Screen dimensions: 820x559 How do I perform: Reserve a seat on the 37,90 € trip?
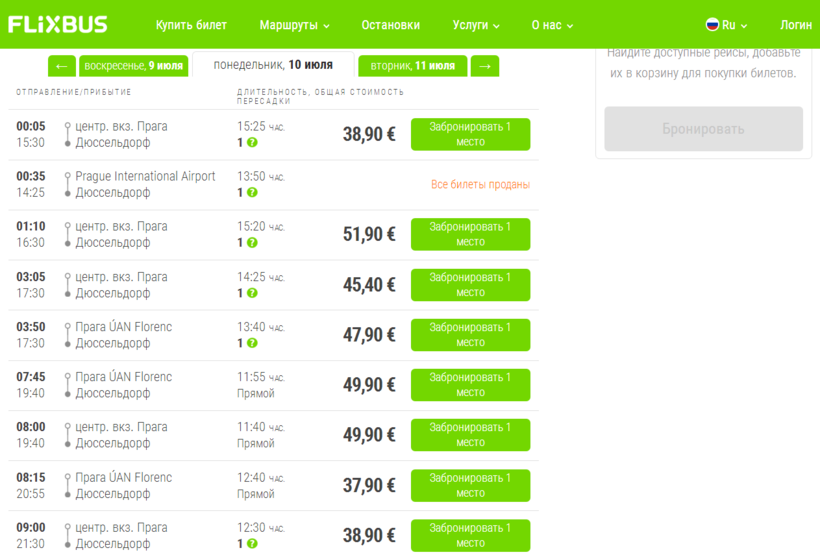click(x=470, y=485)
